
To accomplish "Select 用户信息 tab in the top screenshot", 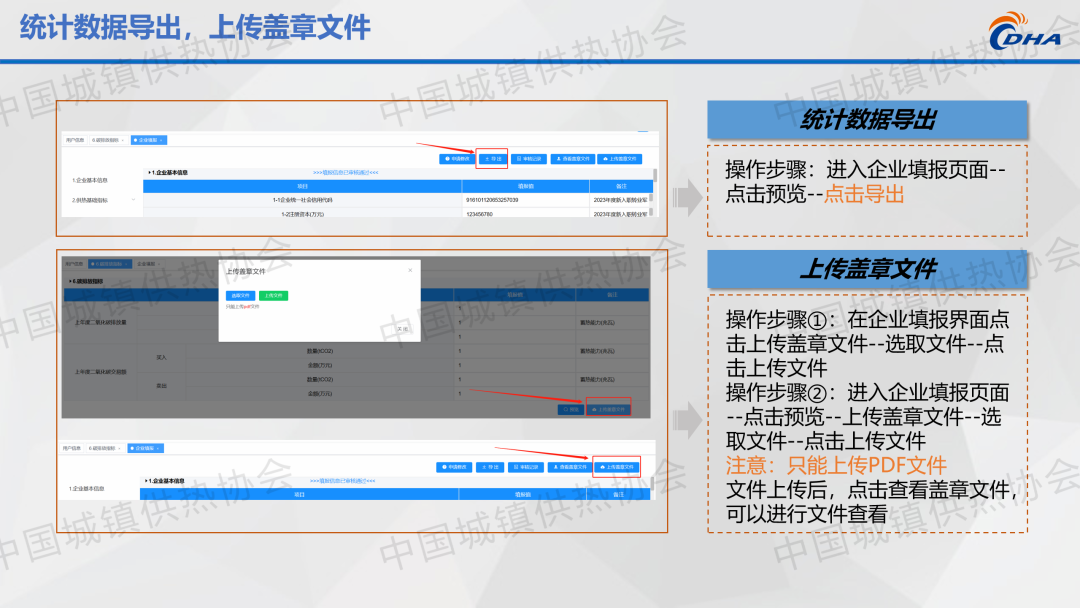I will pyautogui.click(x=76, y=140).
